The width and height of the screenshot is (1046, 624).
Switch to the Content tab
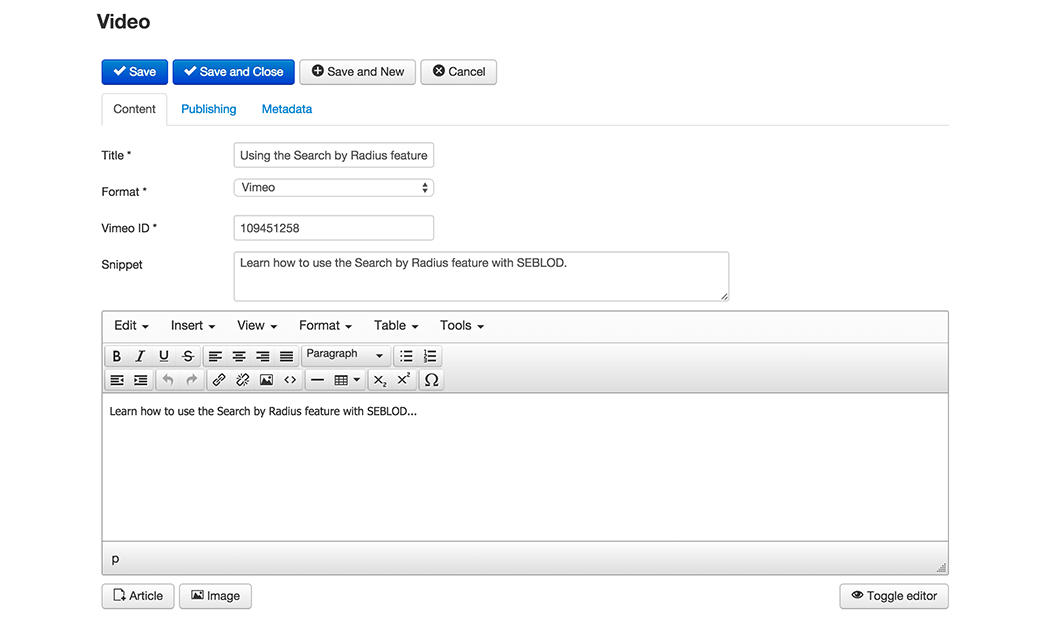(134, 109)
